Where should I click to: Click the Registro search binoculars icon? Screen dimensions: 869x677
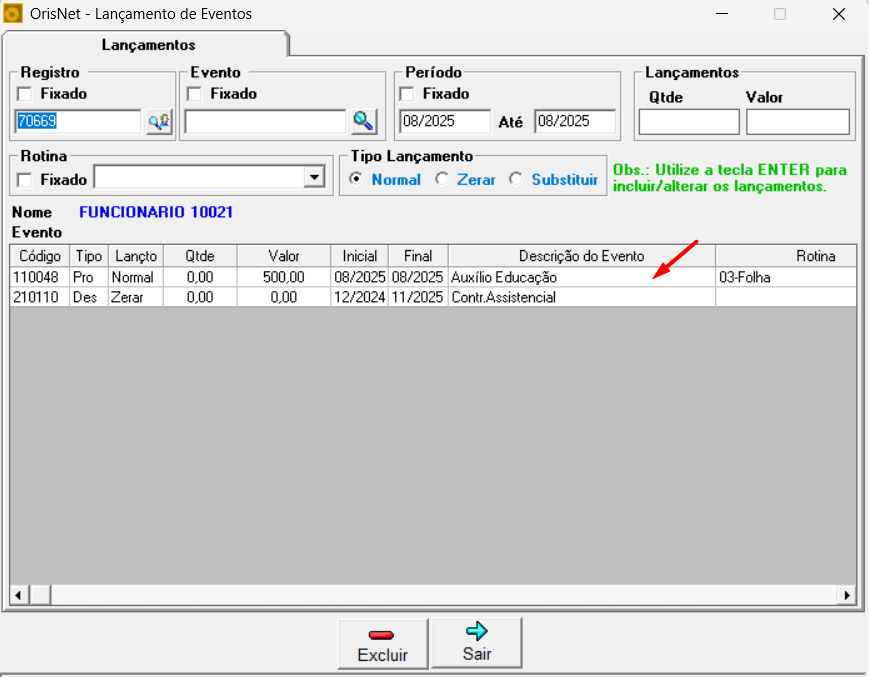click(159, 122)
